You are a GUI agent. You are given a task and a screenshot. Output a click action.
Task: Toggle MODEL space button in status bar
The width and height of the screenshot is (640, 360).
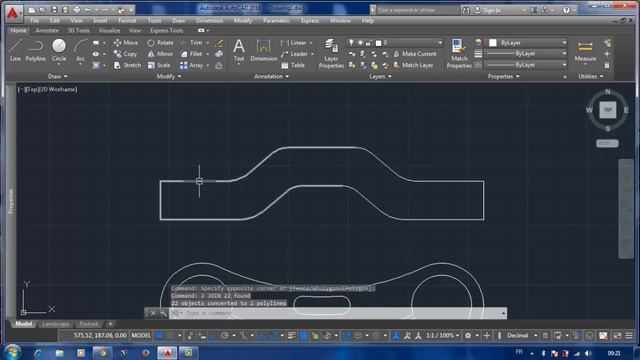coord(141,336)
